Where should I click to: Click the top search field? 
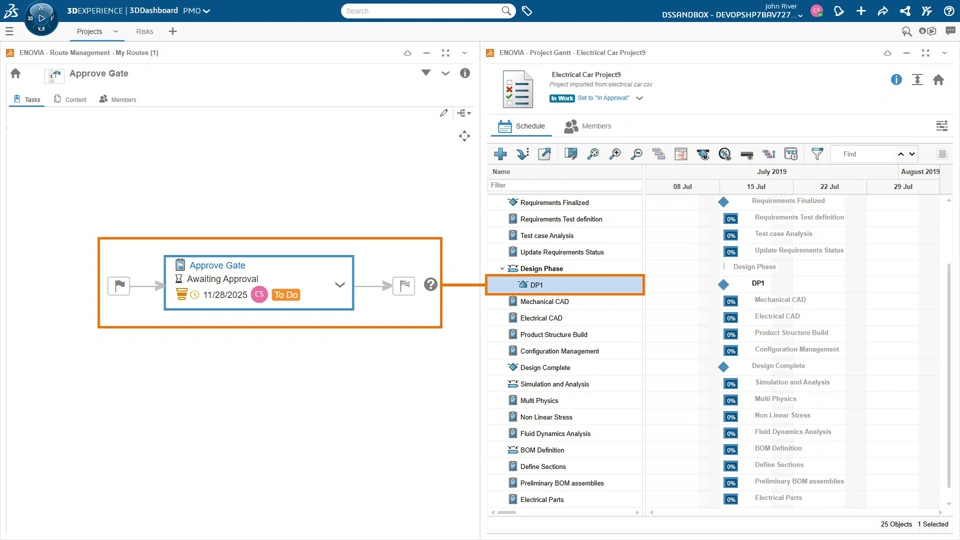(x=422, y=11)
